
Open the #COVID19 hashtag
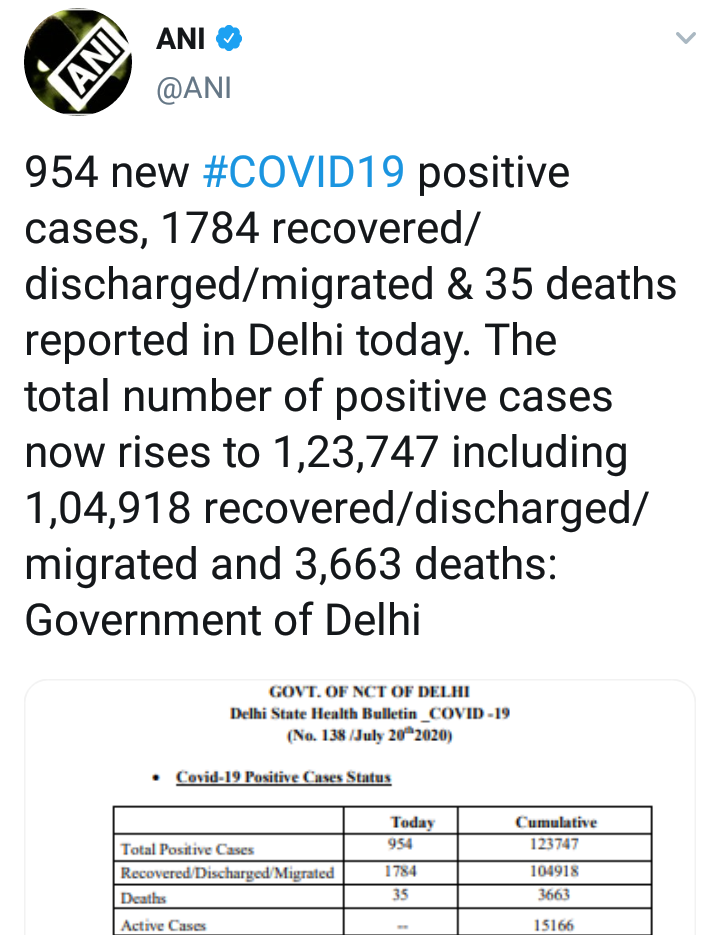point(303,173)
